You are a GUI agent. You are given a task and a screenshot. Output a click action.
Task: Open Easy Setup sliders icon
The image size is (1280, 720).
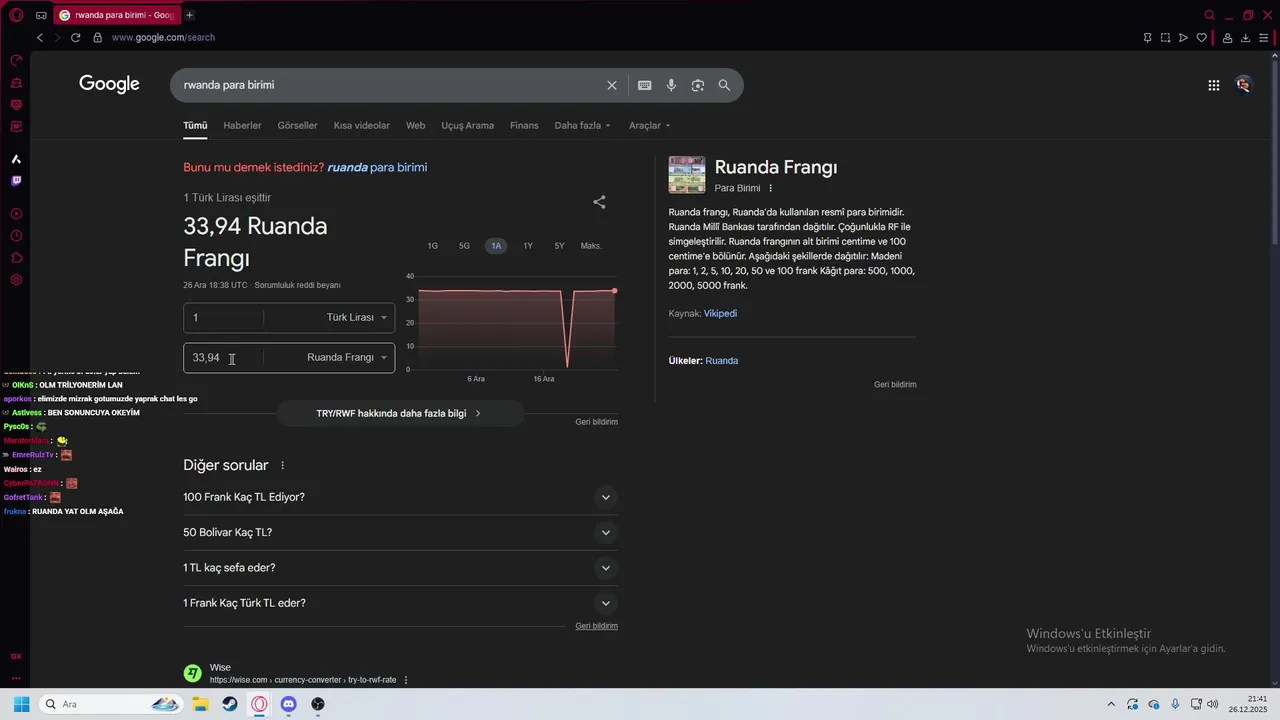coord(1264,38)
